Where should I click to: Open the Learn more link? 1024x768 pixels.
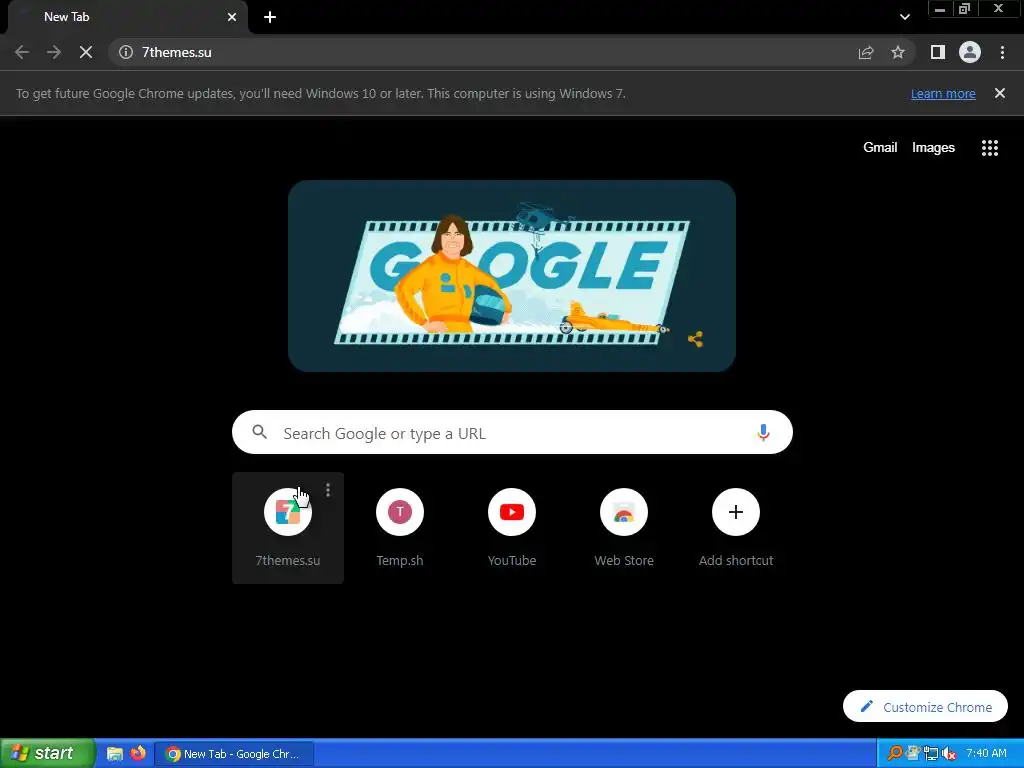pos(943,93)
